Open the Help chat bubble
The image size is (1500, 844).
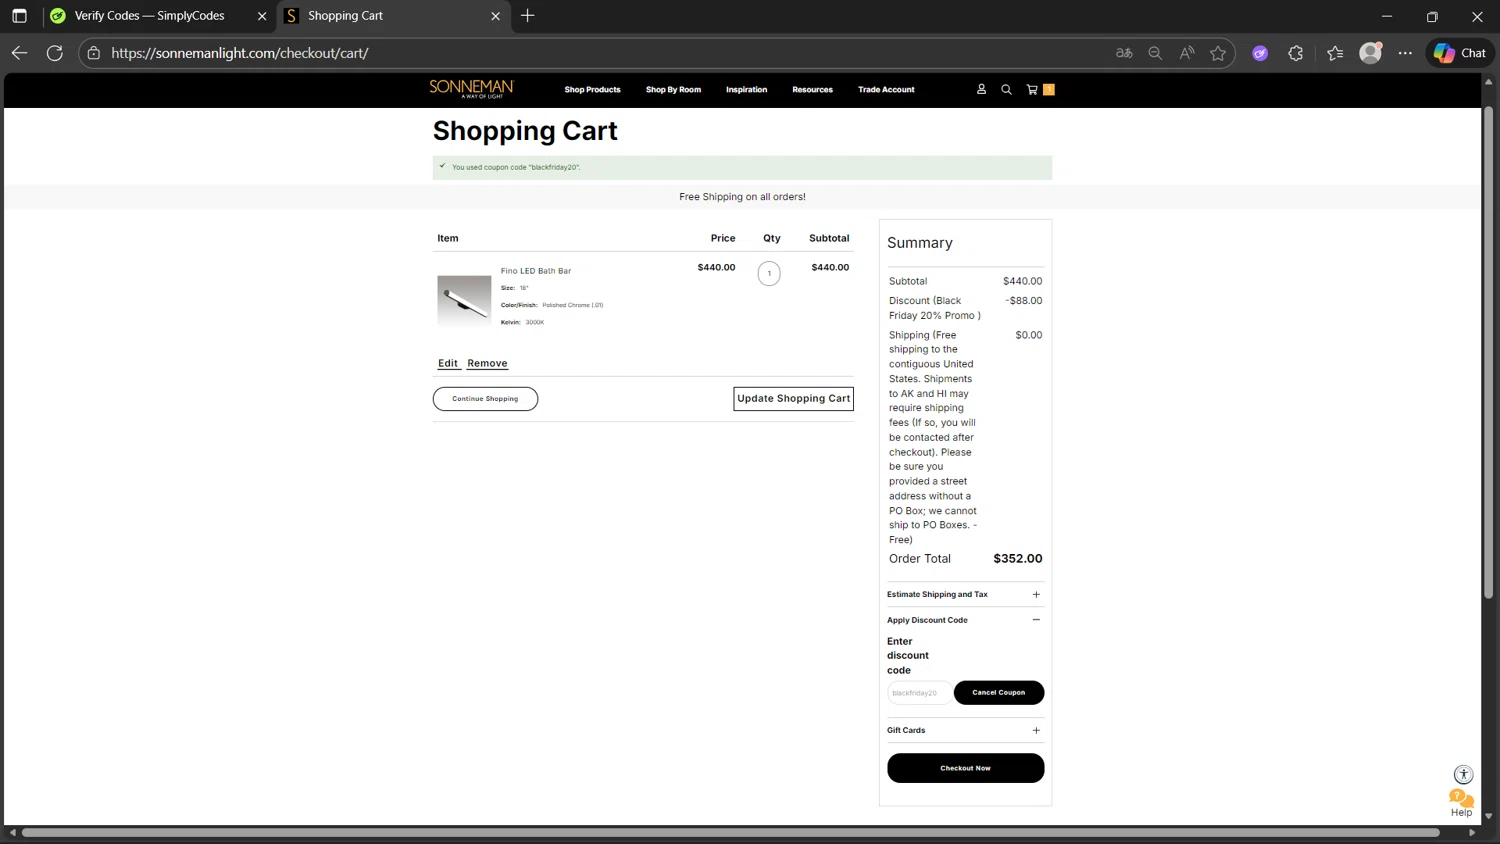(1461, 802)
